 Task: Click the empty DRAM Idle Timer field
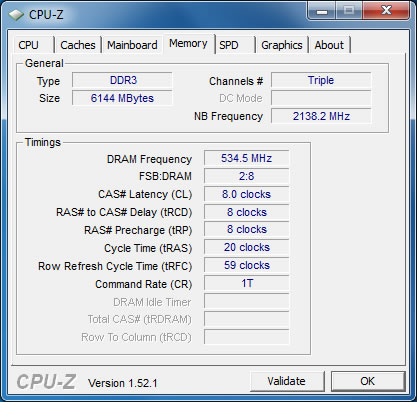[x=247, y=302]
